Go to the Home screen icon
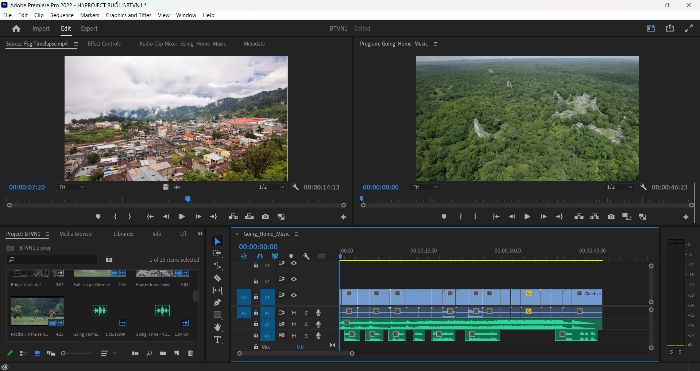700x371 pixels. [x=16, y=29]
